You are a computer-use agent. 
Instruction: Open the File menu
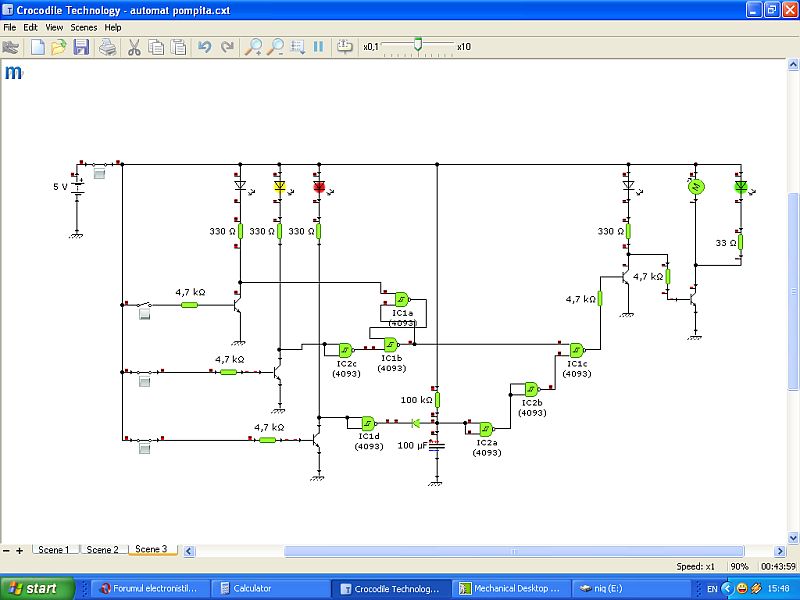tap(10, 27)
